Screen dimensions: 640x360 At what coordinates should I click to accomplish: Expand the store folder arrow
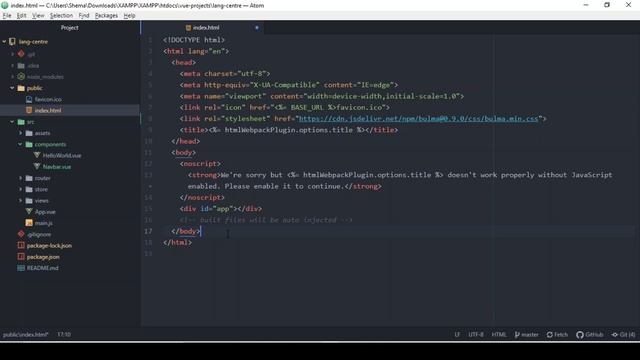pos(20,189)
